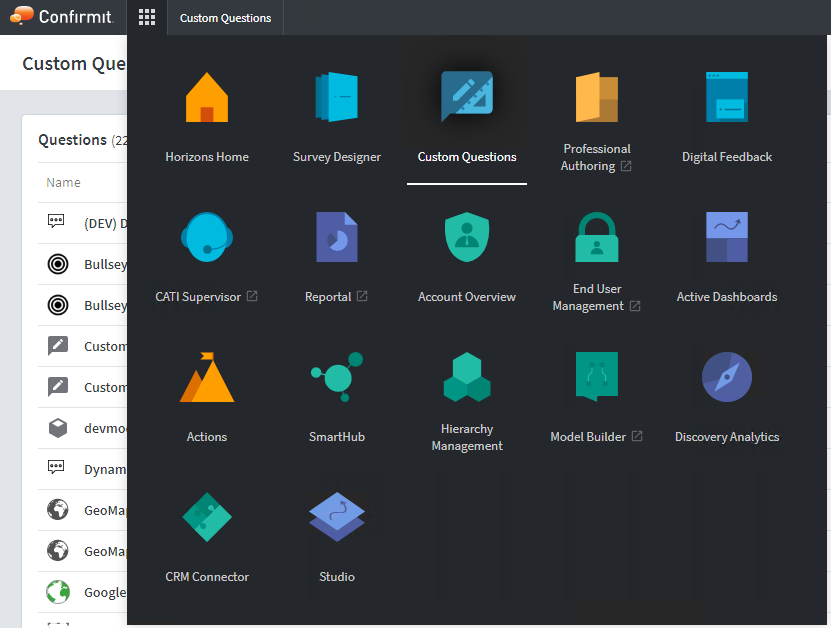Click the Actions label
The width and height of the screenshot is (831, 628).
click(207, 437)
